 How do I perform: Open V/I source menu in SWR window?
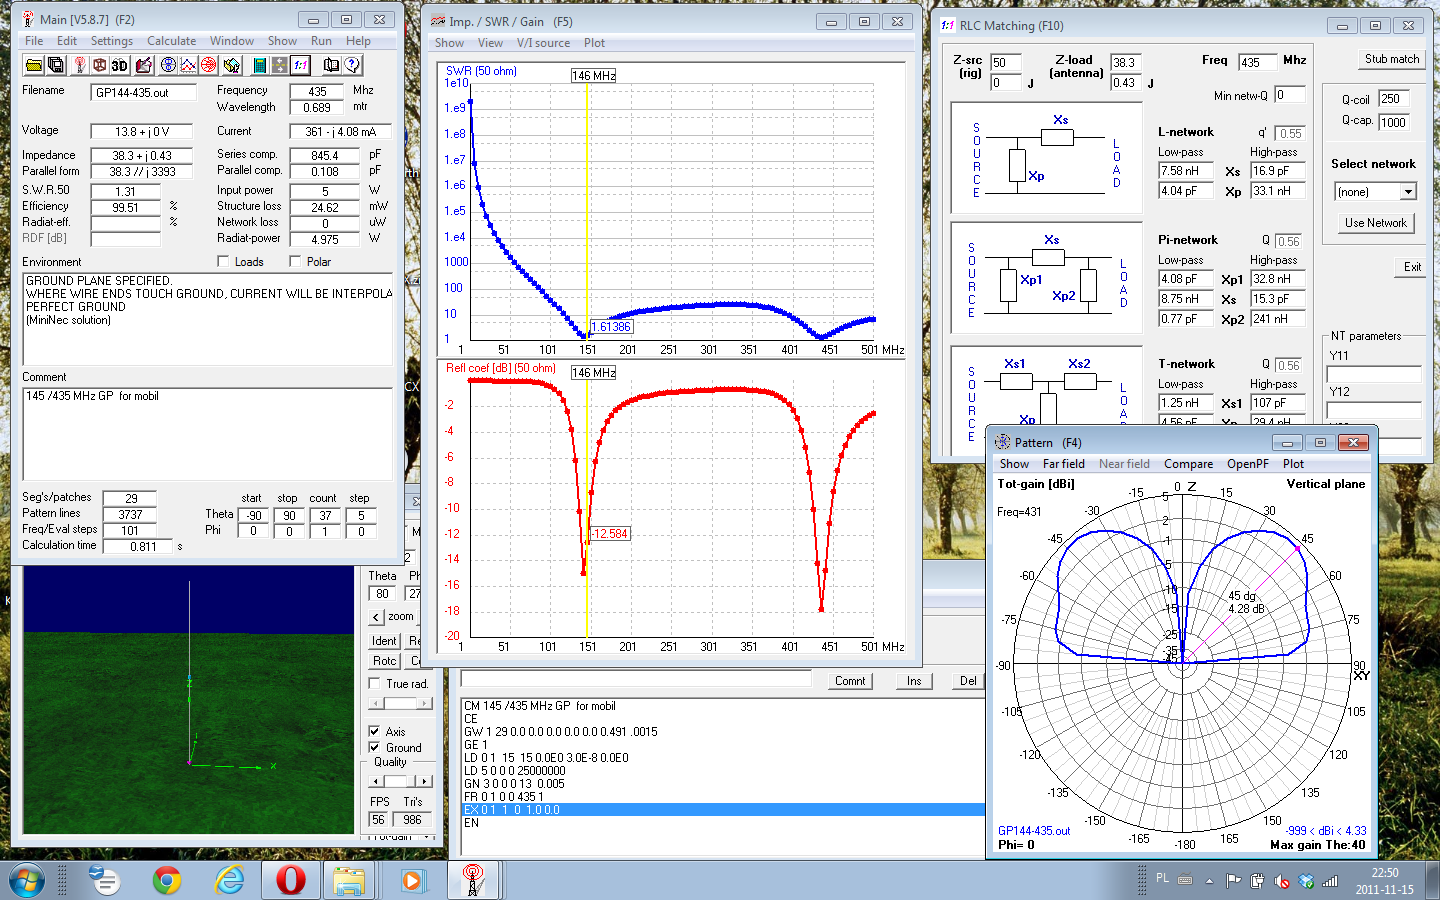pos(543,43)
